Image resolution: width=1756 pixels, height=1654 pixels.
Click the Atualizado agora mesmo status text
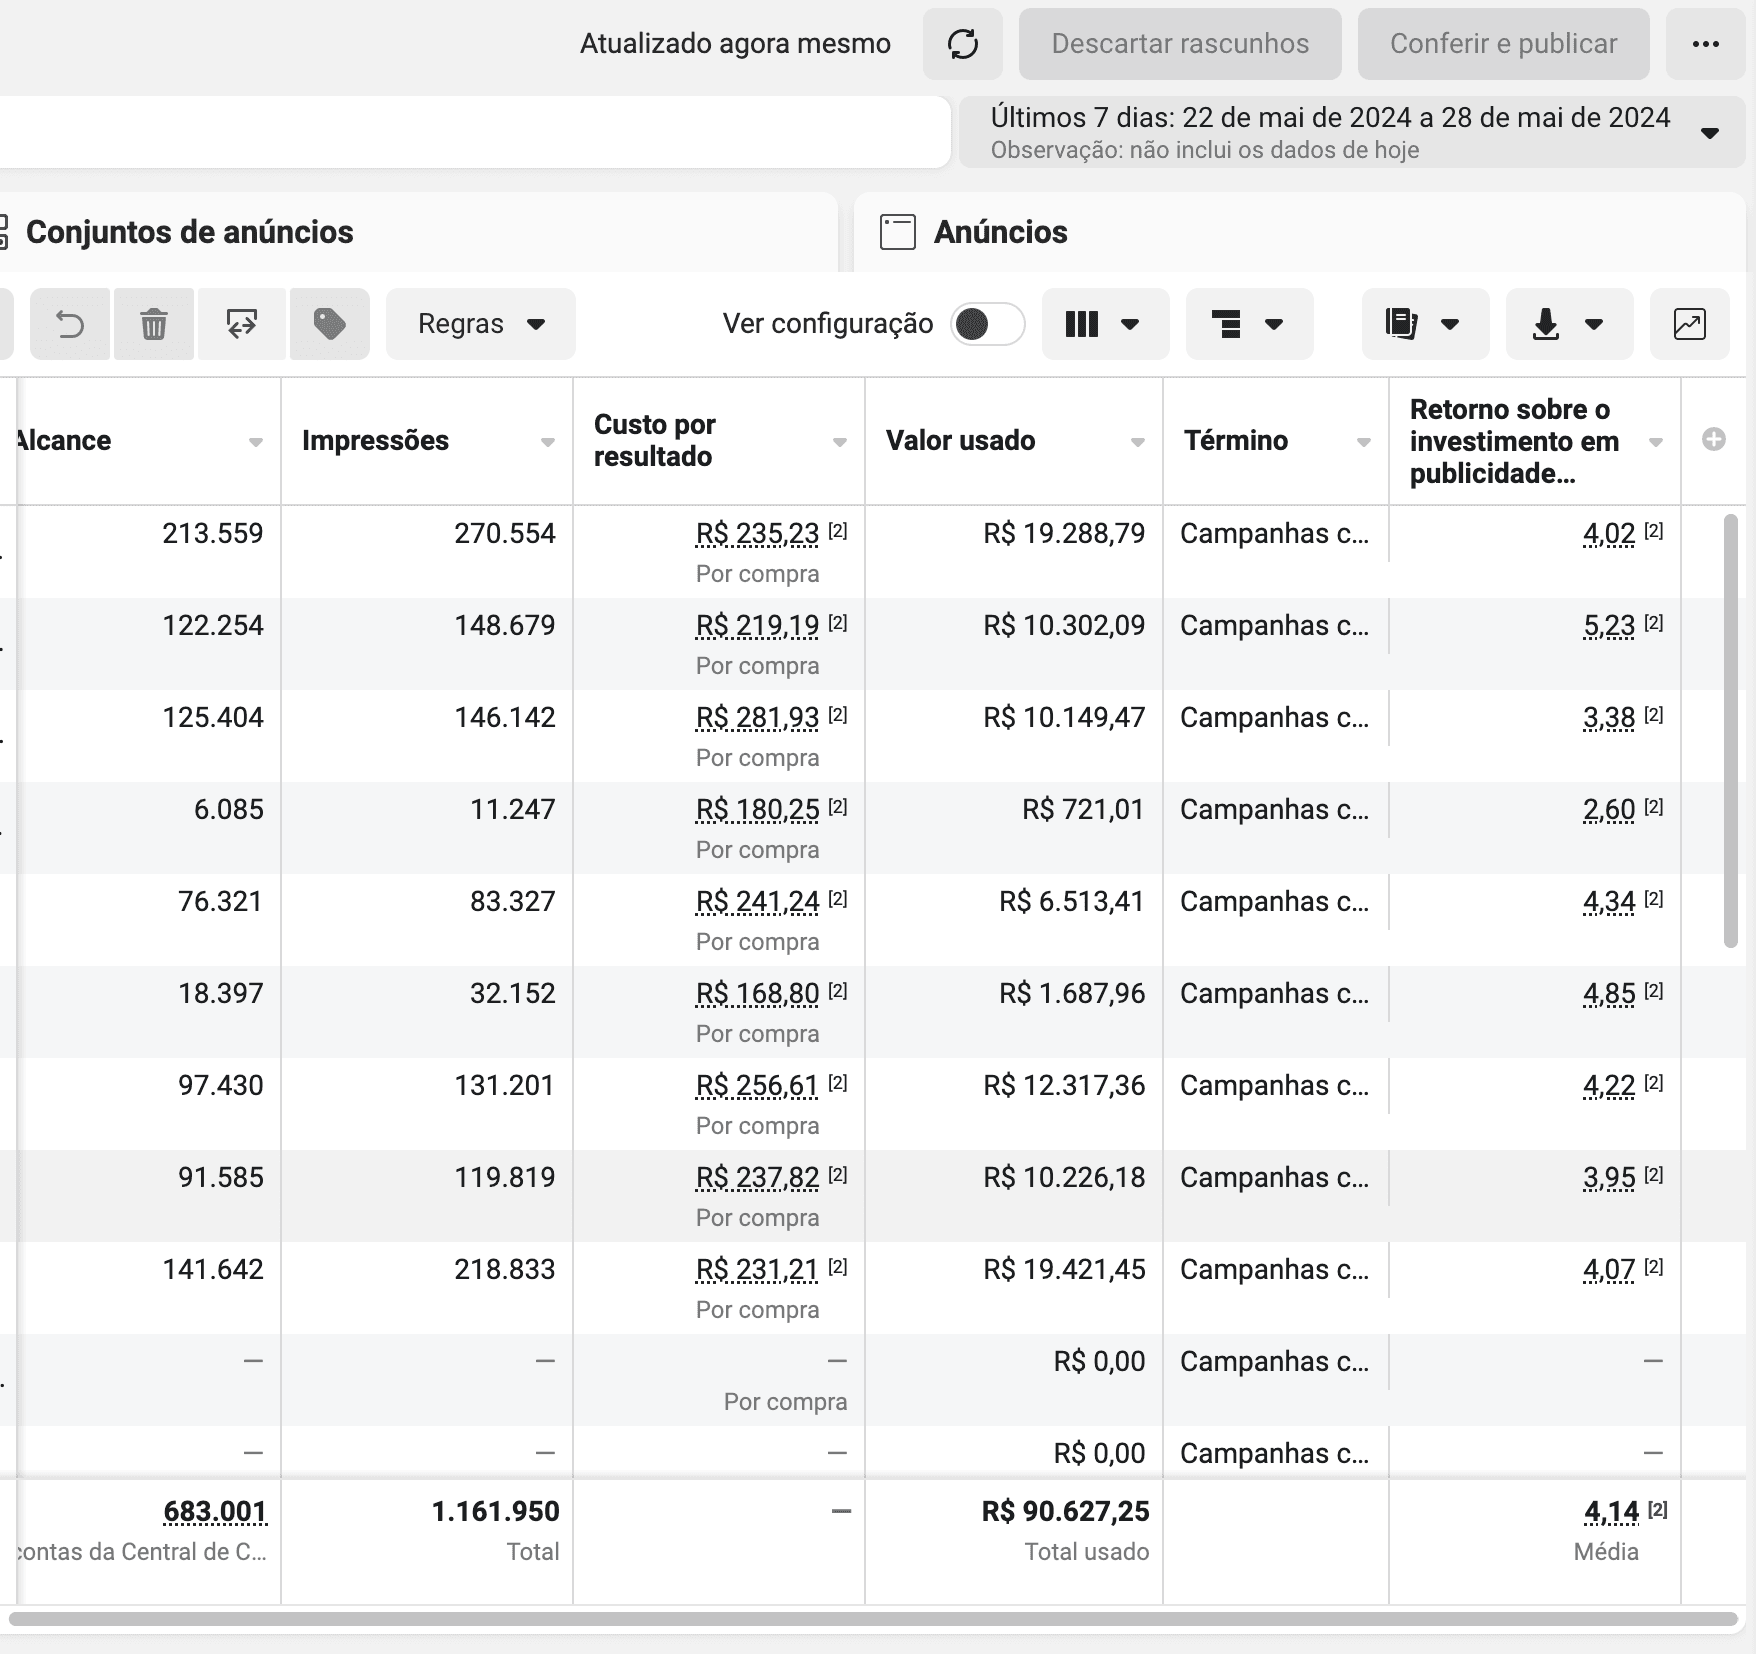[x=735, y=44]
